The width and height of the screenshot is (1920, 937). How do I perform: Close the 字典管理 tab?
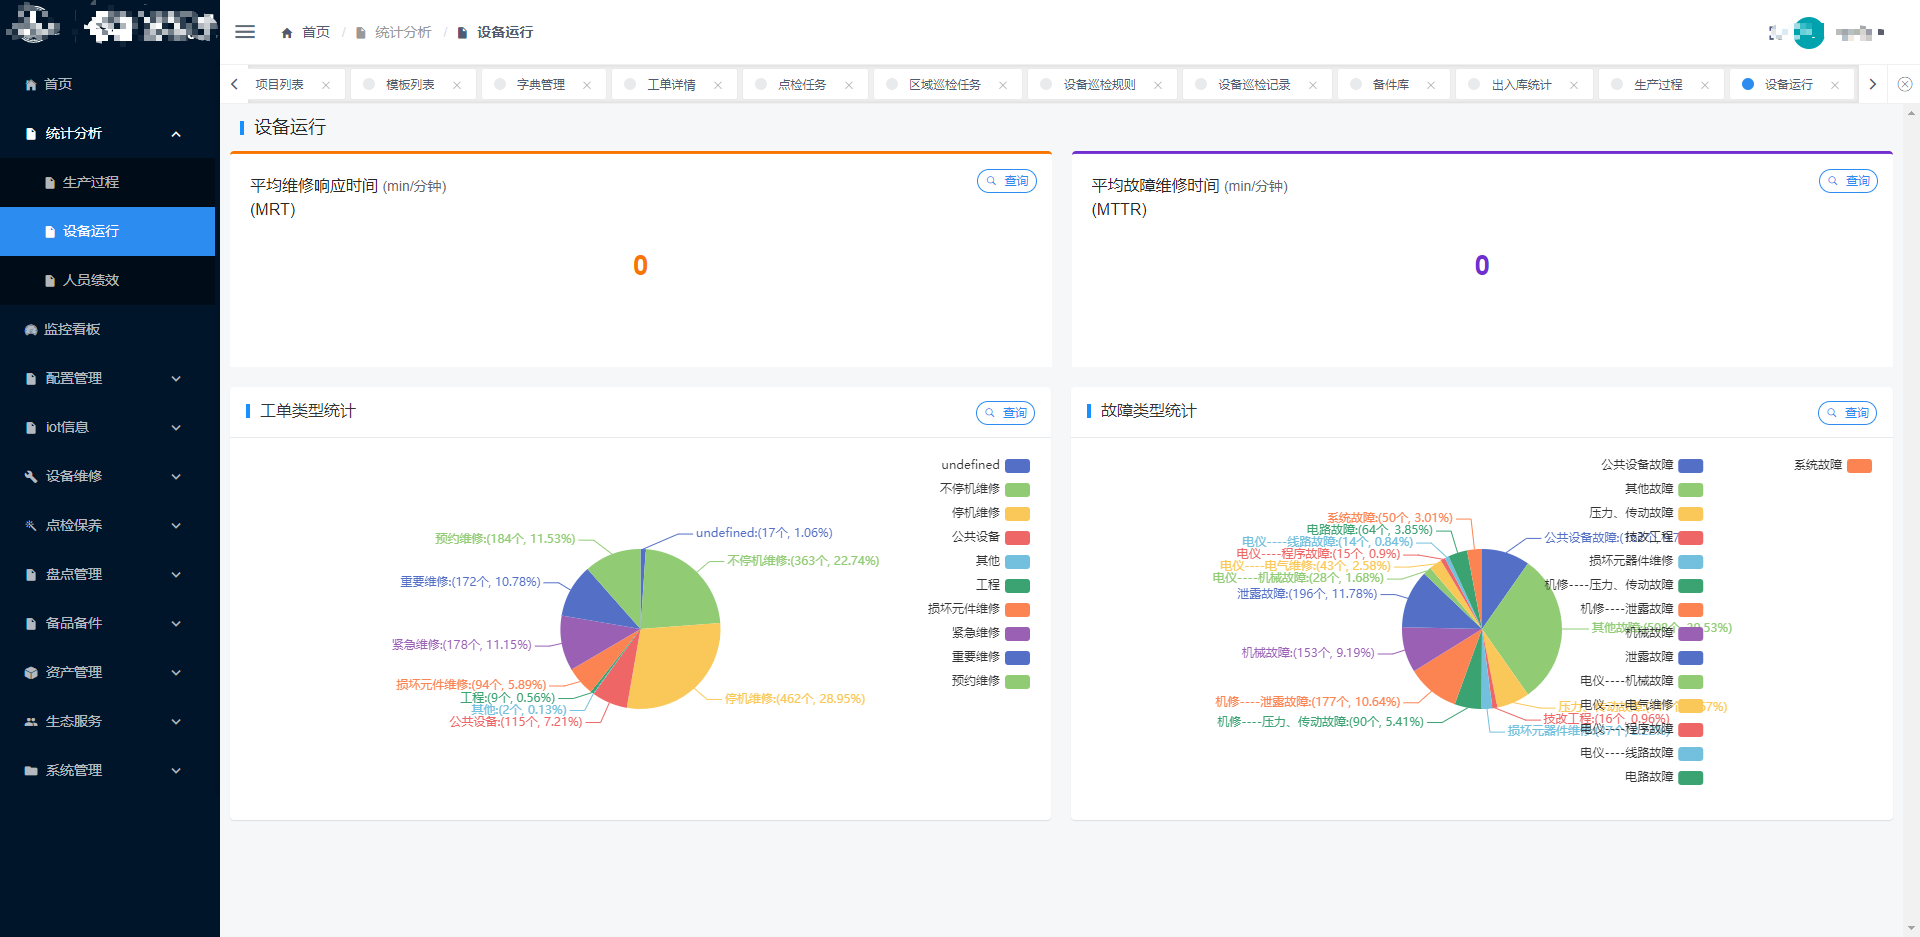587,85
